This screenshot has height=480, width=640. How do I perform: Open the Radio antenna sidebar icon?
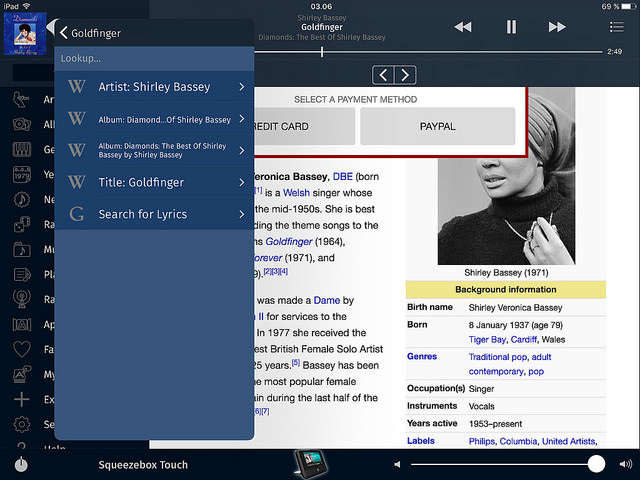[21, 299]
